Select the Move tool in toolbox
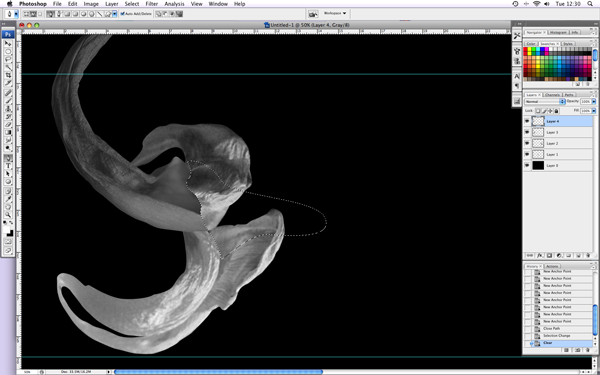 tap(8, 43)
